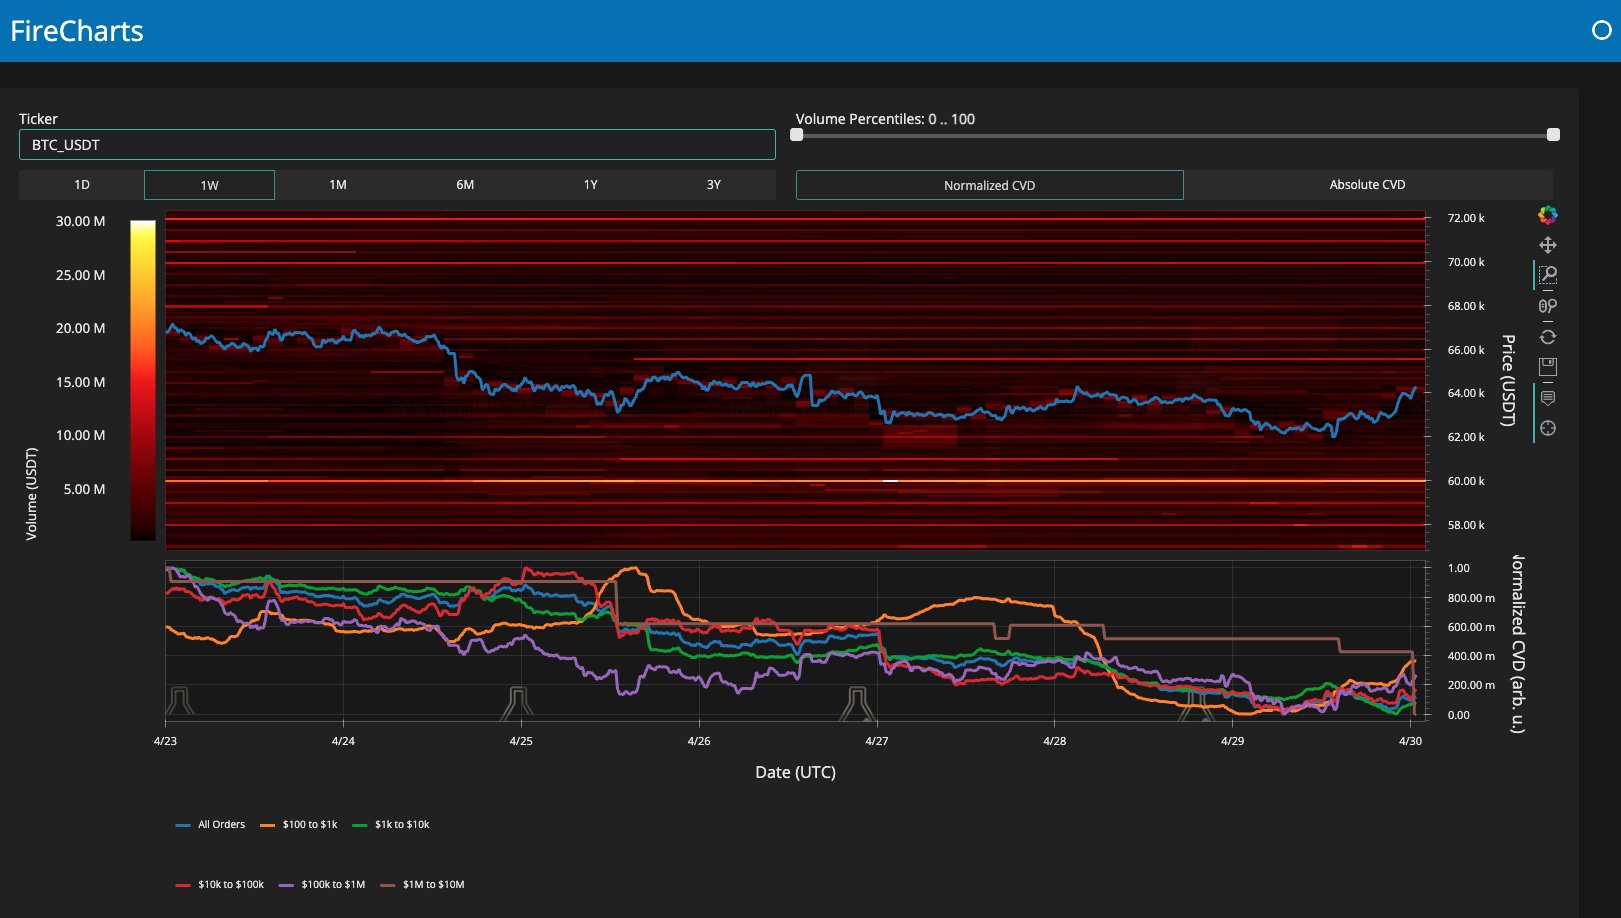Select the Pan tool
This screenshot has height=918, width=1621.
pyautogui.click(x=1547, y=245)
